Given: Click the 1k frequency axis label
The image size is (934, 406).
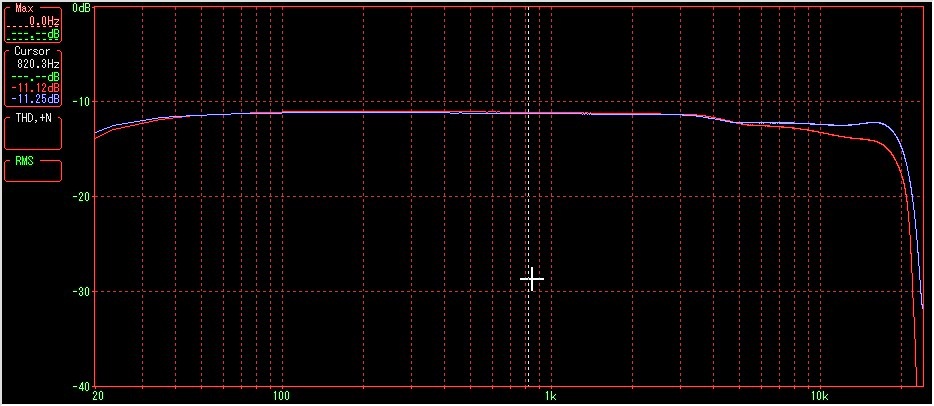Looking at the screenshot, I should [550, 396].
